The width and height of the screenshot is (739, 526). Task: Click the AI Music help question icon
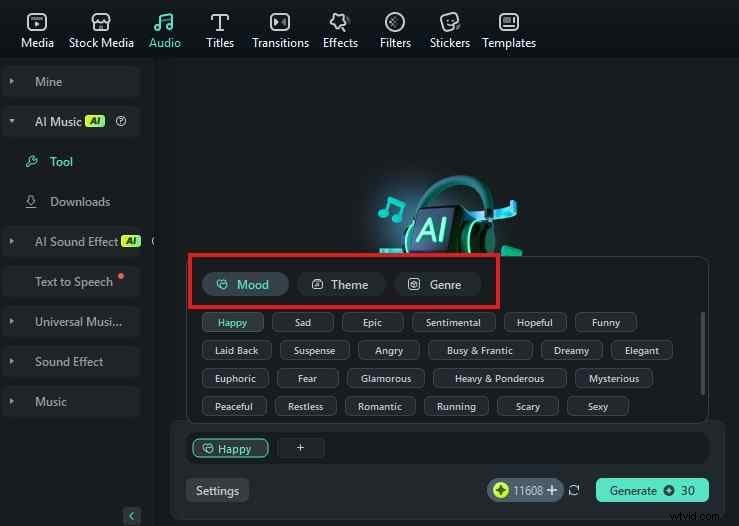121,121
